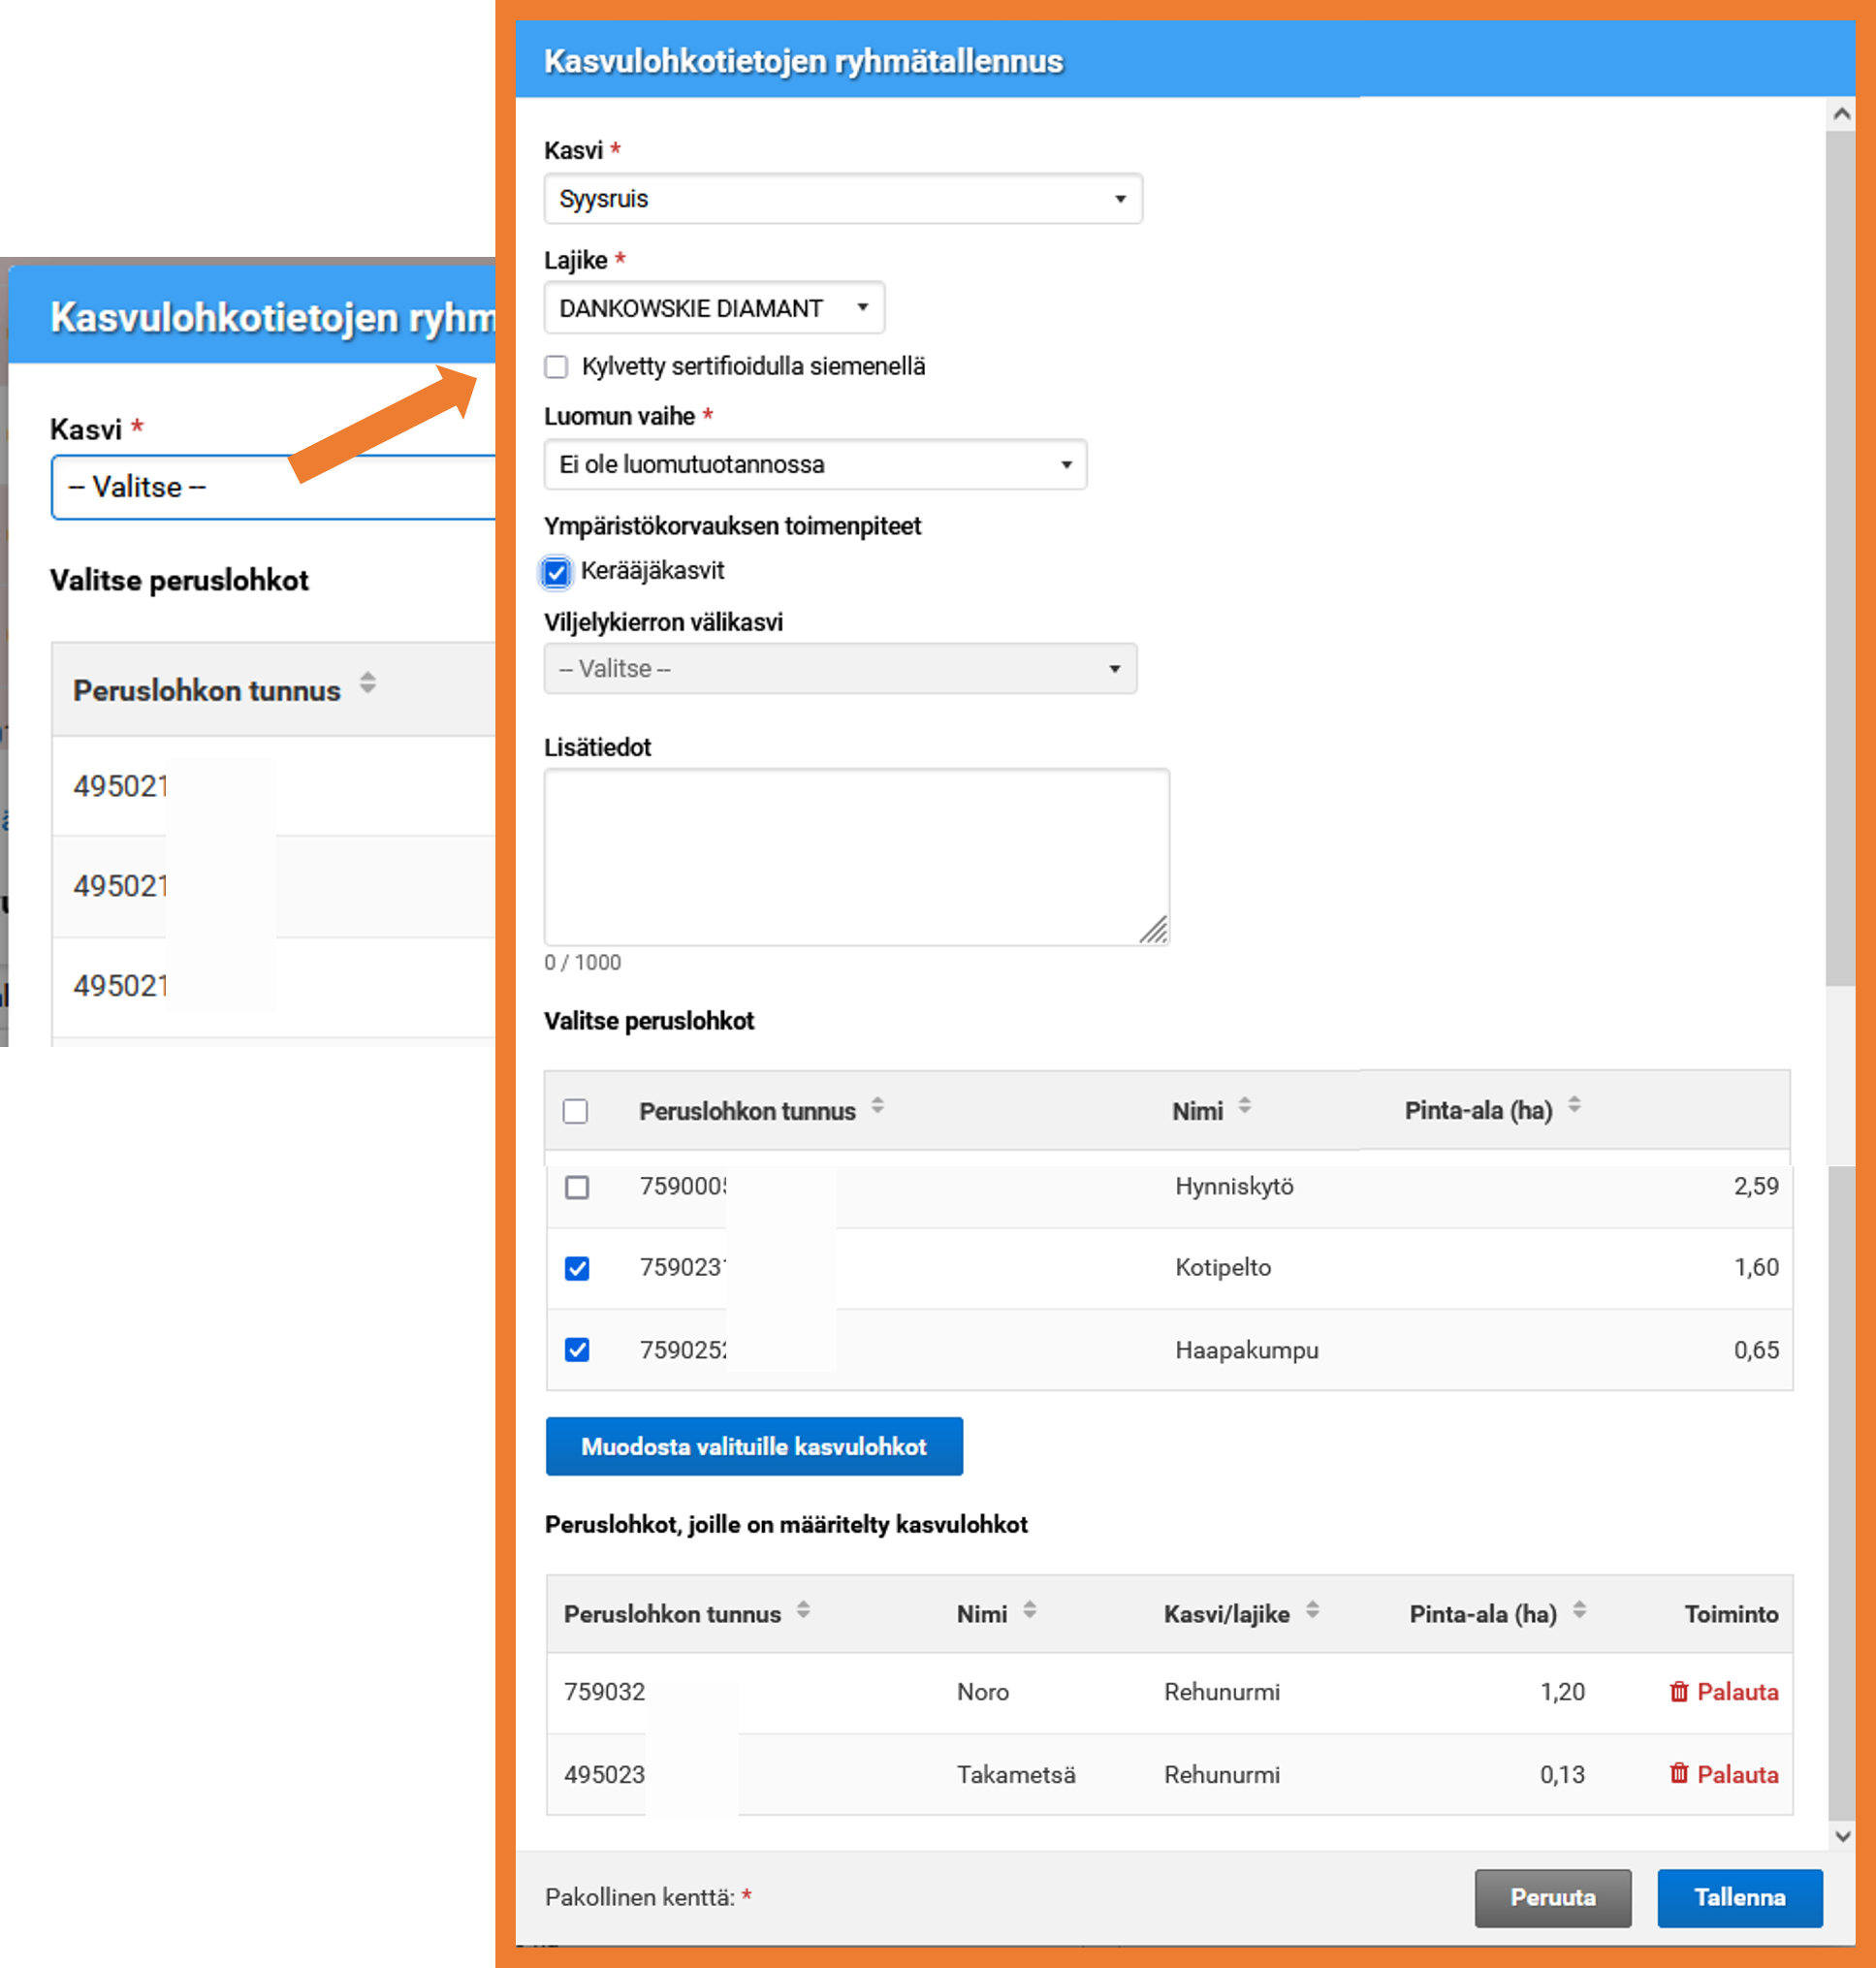Open the Kasvi dropdown showing Syysruis
This screenshot has height=1968, width=1876.
tap(842, 199)
